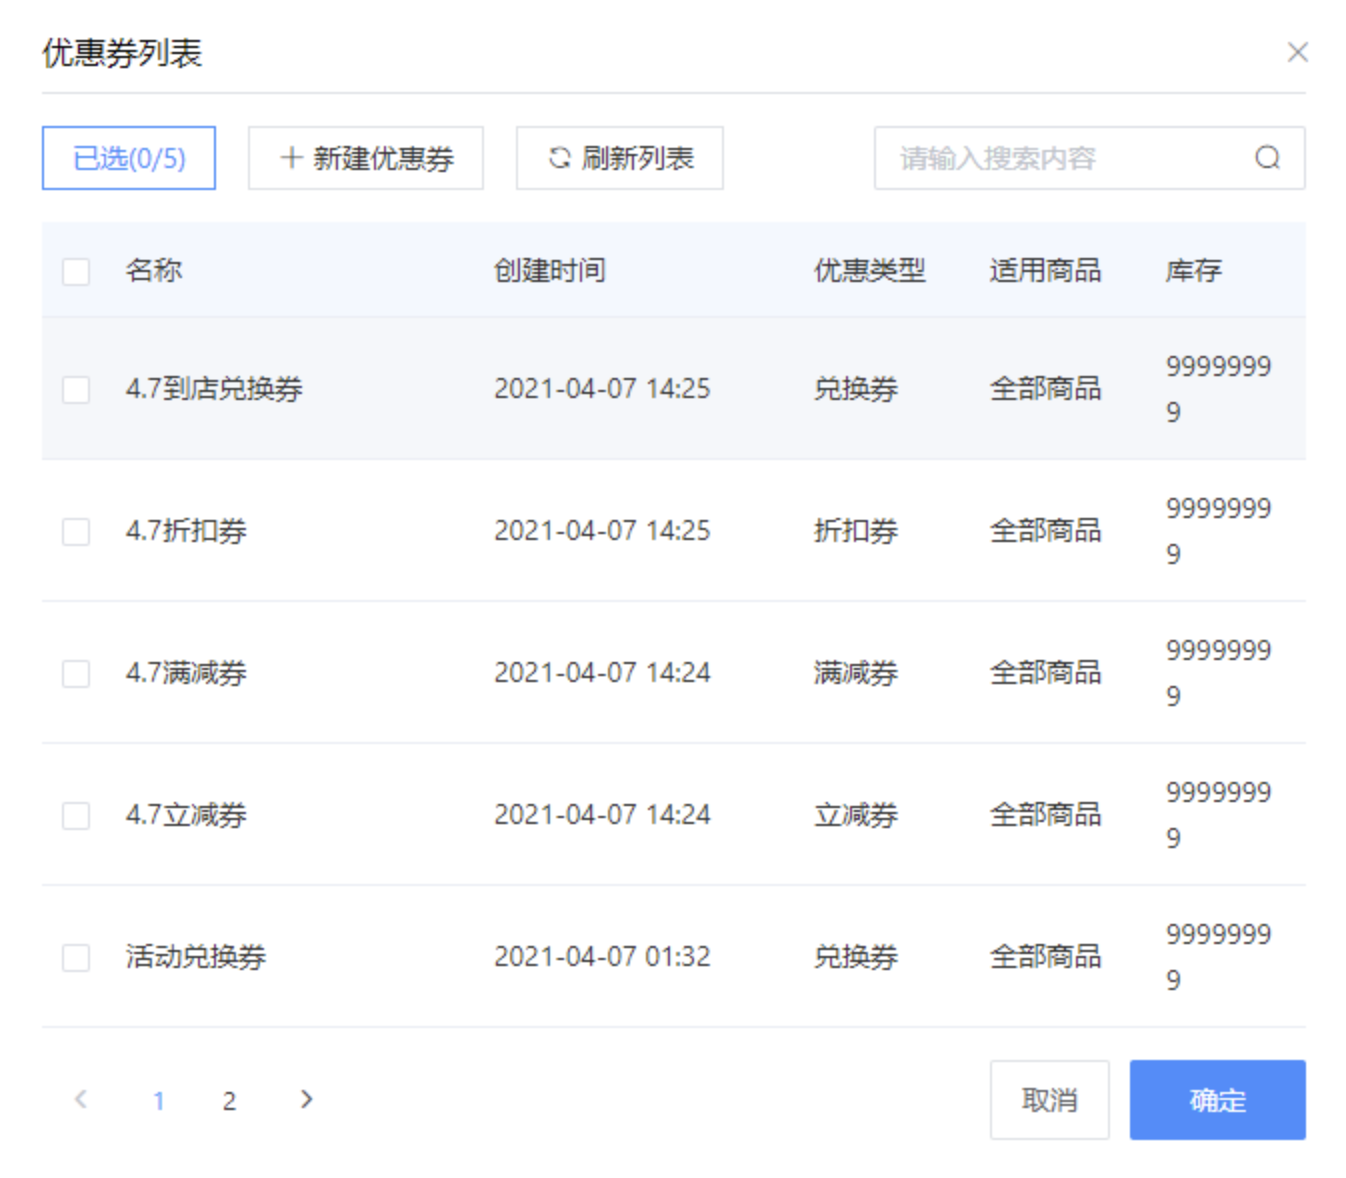Click the 4.7满减券 coupon name
The height and width of the screenshot is (1178, 1346).
click(186, 673)
